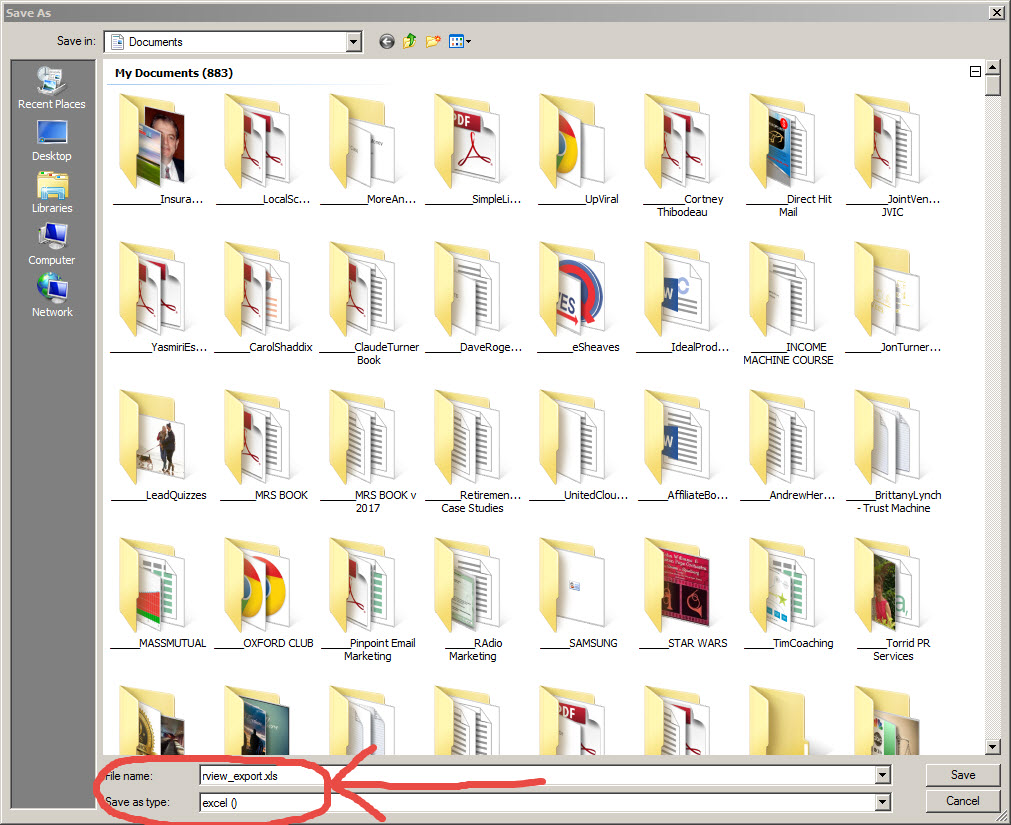Select the SimpleLi... folder
The height and width of the screenshot is (825, 1011).
click(x=473, y=150)
